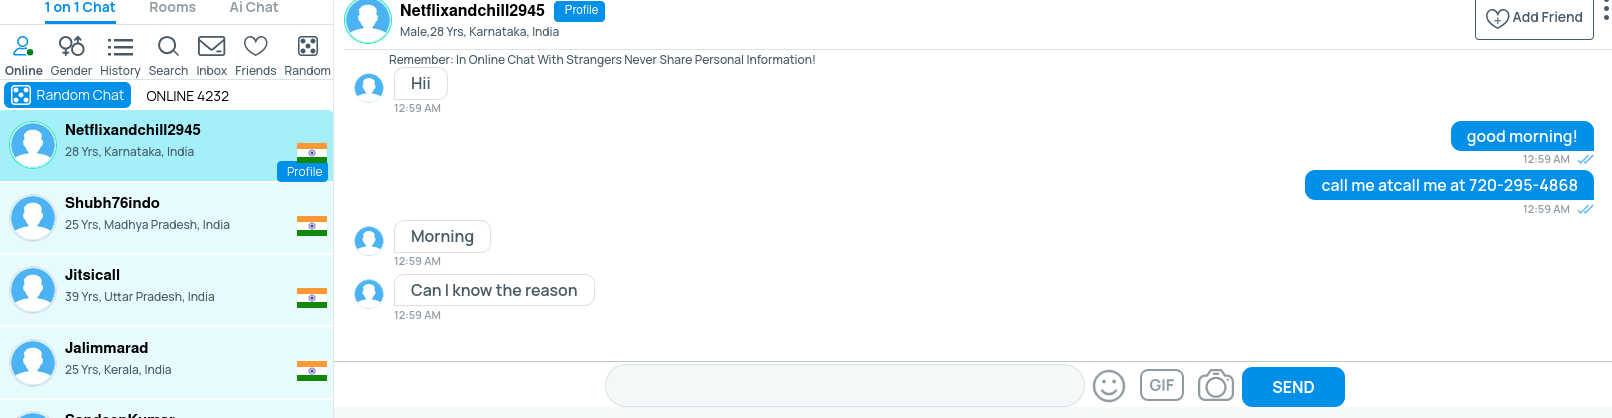The width and height of the screenshot is (1612, 418).
Task: Open the Friends heart icon
Action: point(256,46)
